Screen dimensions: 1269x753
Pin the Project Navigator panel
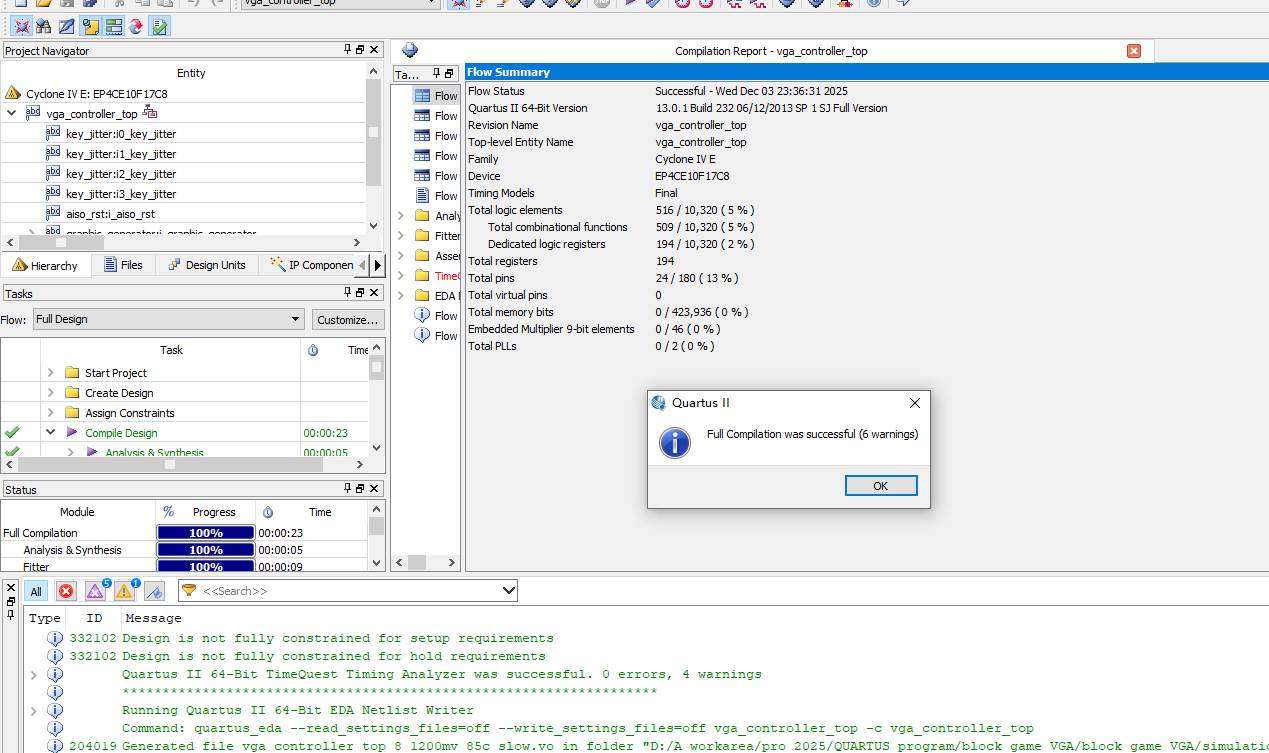(x=348, y=50)
